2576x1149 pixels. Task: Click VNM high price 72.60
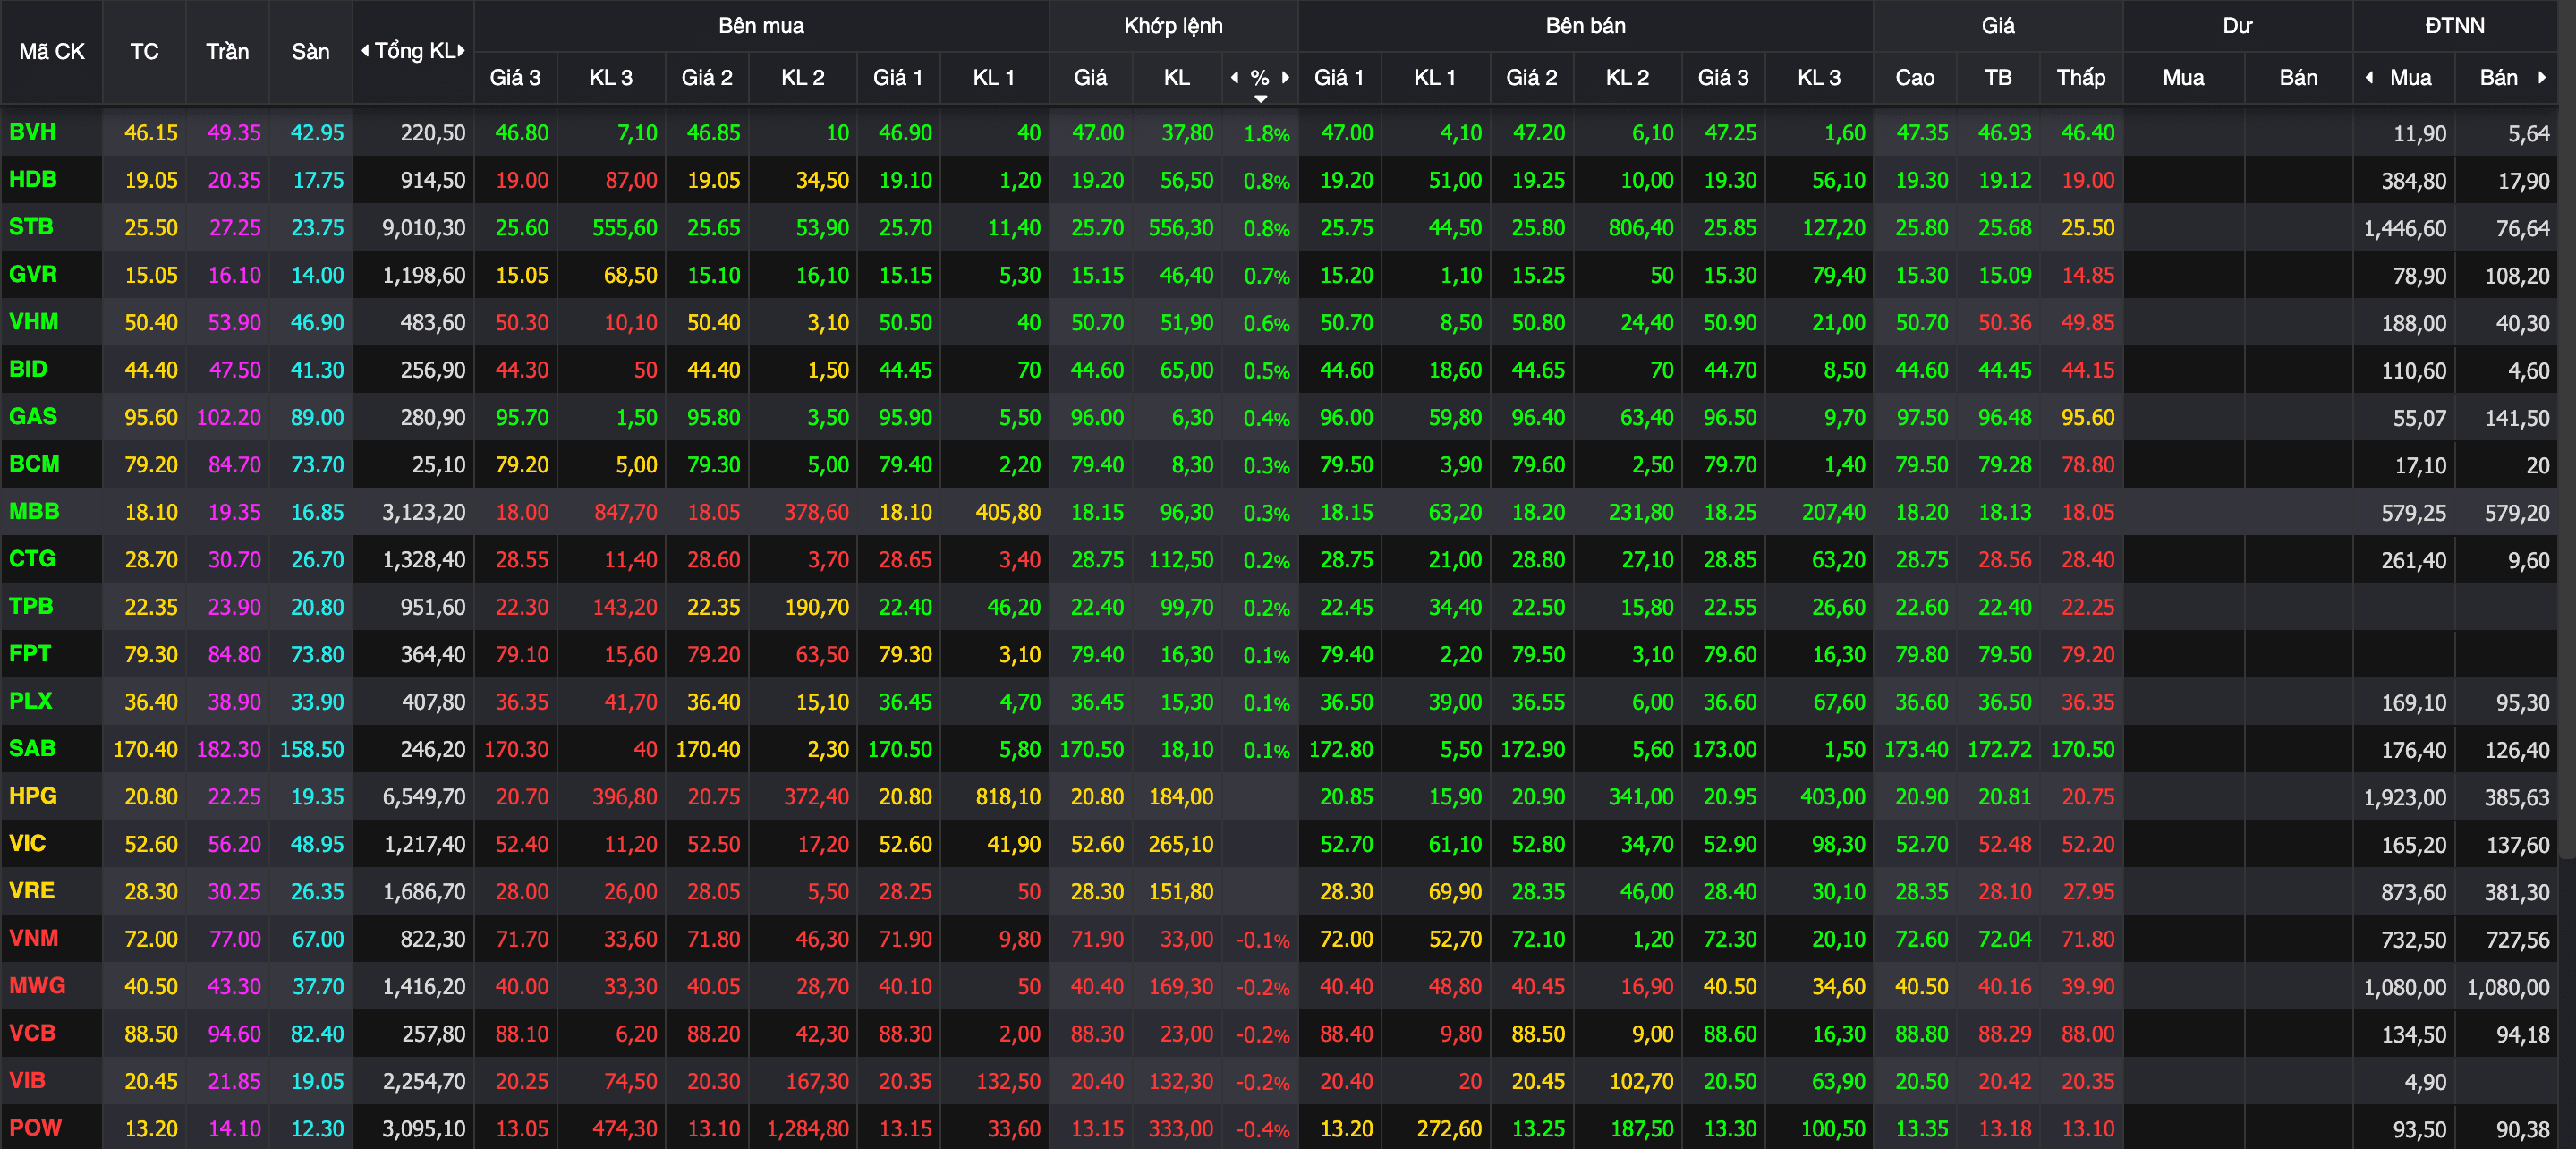[1922, 940]
